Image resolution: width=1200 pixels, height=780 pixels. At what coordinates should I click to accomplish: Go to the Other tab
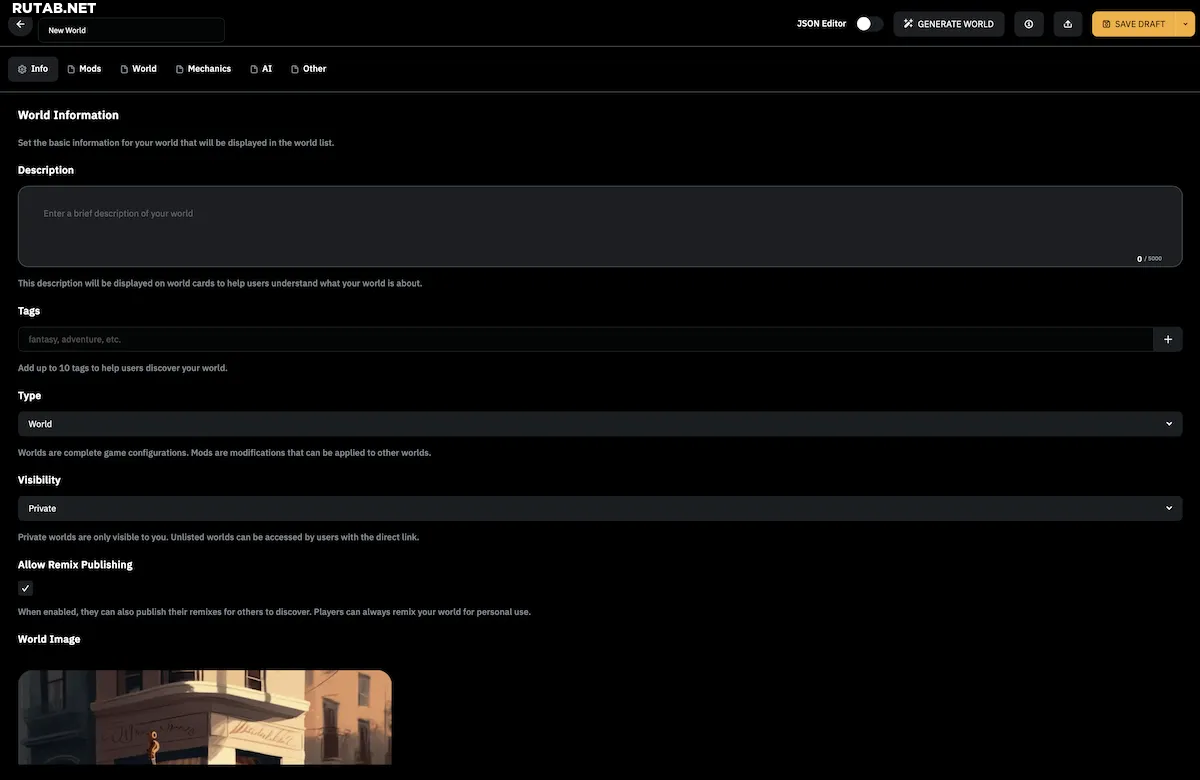click(309, 69)
